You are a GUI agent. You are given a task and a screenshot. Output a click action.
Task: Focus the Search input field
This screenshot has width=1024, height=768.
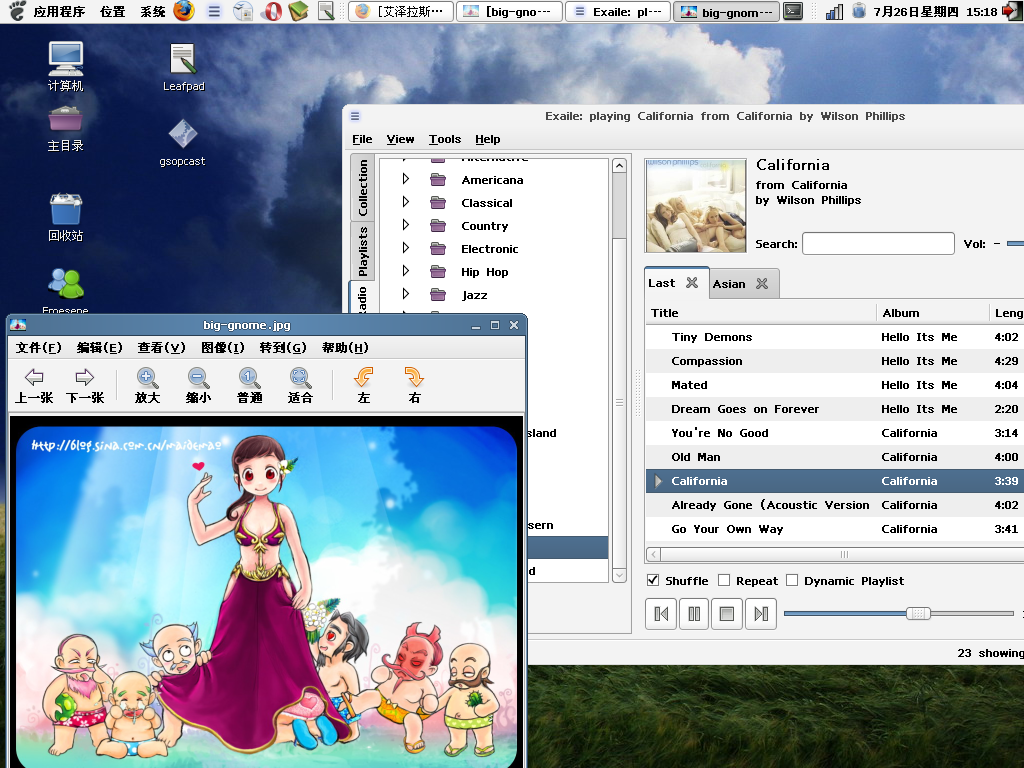[878, 244]
